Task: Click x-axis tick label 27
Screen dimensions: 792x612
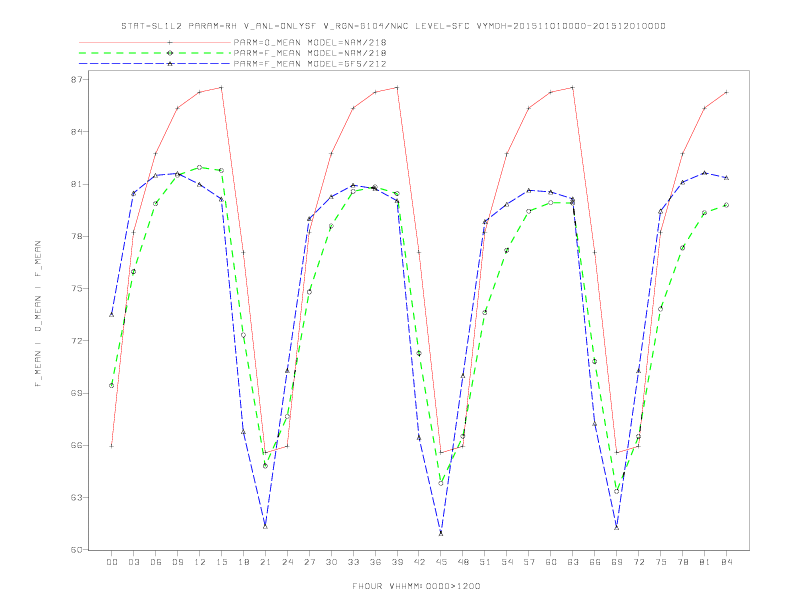Action: 310,562
